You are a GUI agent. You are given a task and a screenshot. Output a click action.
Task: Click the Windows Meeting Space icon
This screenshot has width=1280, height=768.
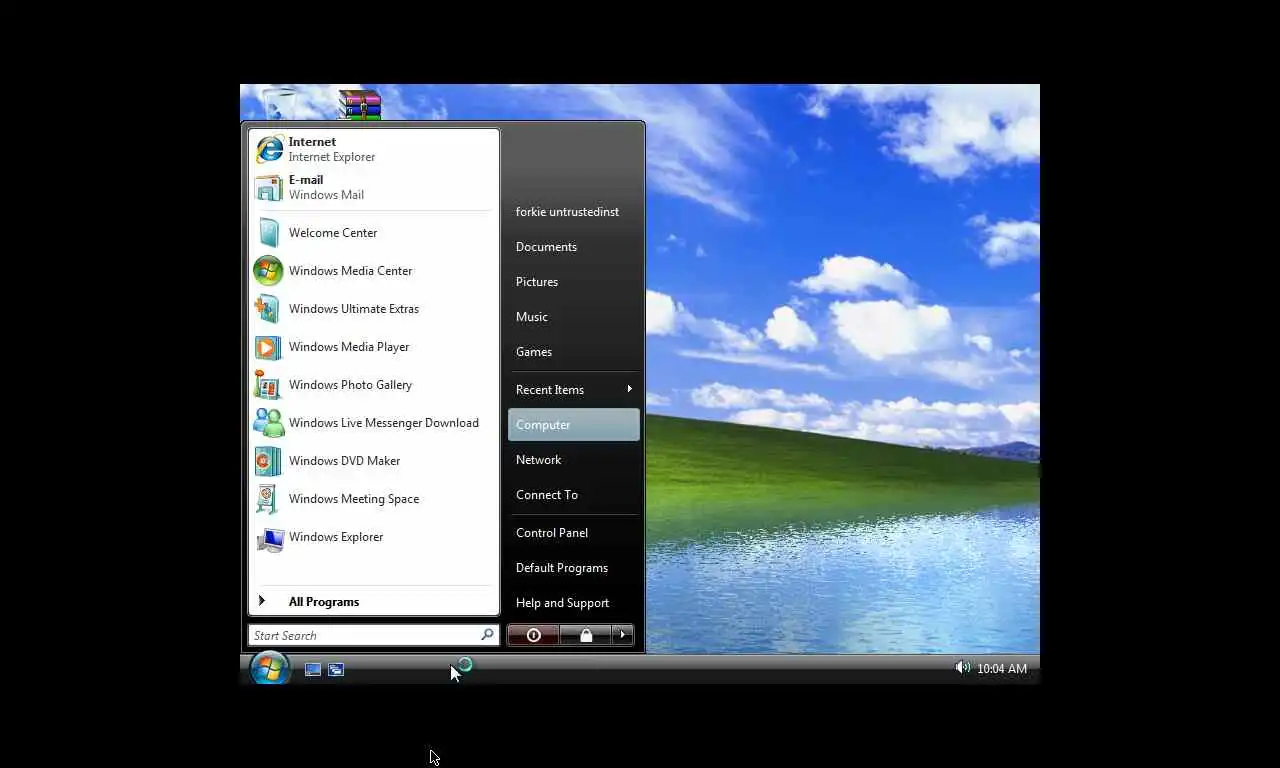point(269,499)
